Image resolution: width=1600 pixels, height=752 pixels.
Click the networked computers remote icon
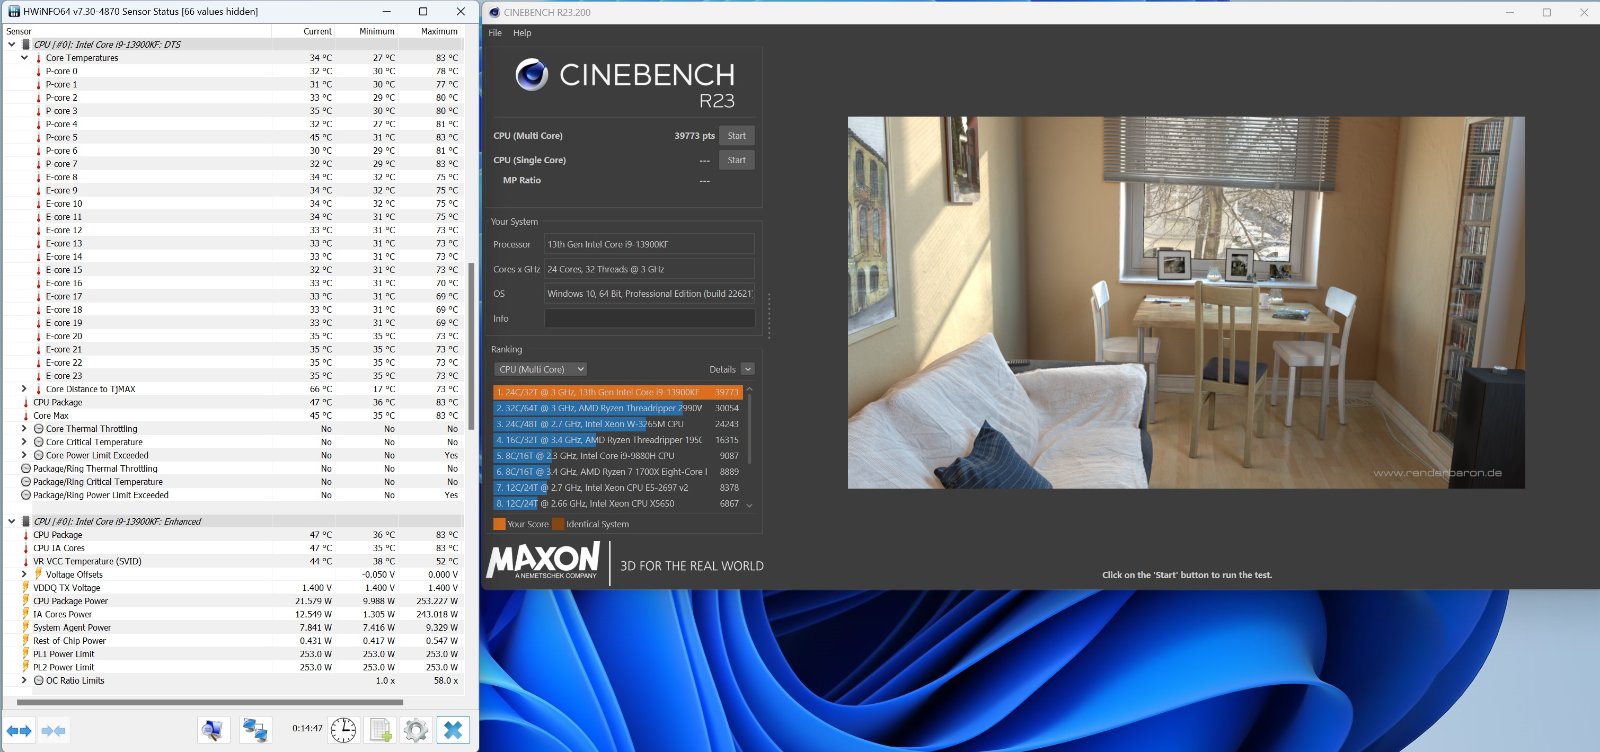pyautogui.click(x=254, y=730)
